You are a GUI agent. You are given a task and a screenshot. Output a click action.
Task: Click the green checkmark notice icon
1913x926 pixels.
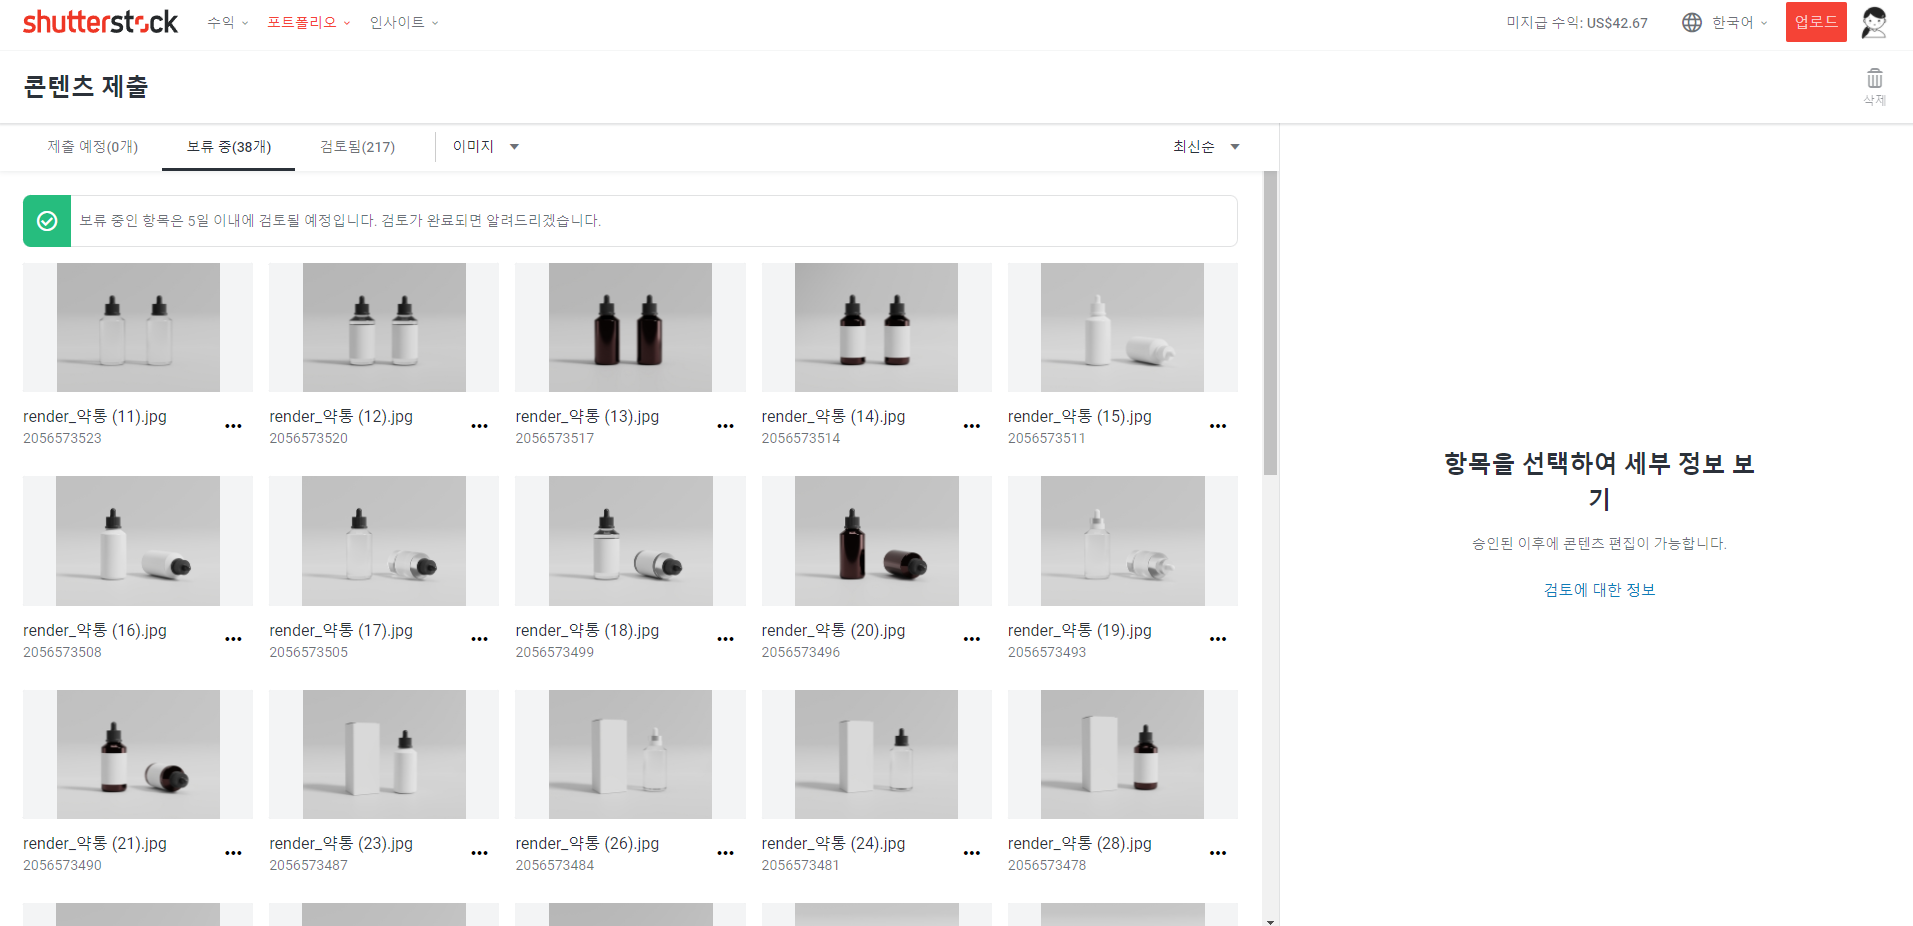[x=47, y=221]
